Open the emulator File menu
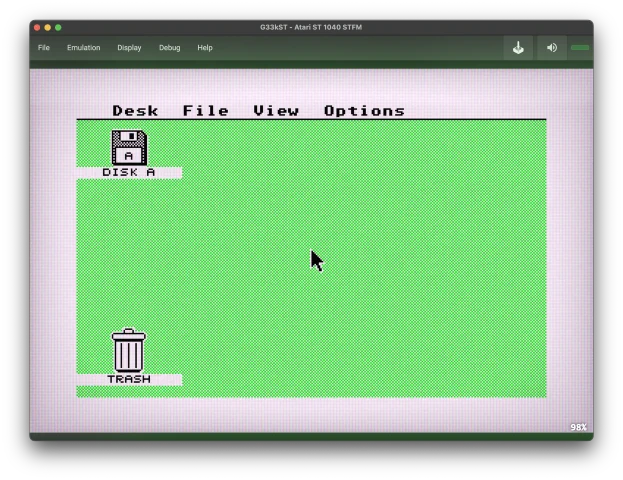Viewport: 623px width, 480px height. (44, 48)
